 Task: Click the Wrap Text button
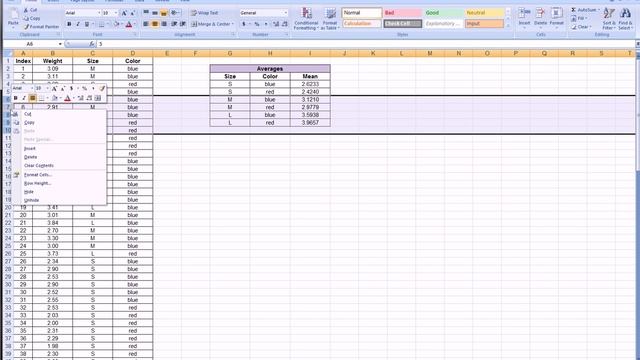204,13
